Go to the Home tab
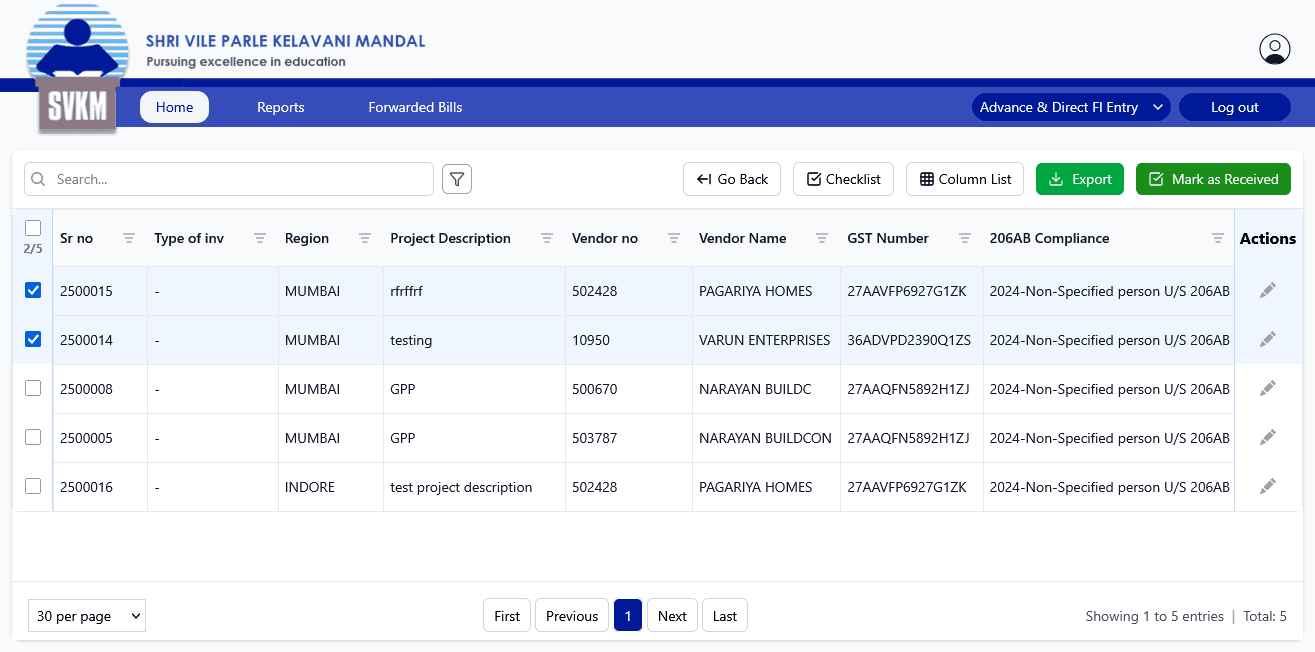1315x652 pixels. tap(174, 107)
